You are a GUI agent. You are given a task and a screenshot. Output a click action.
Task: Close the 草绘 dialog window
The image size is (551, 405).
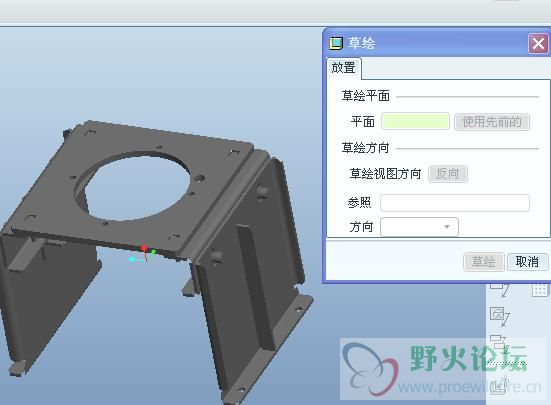pos(538,44)
